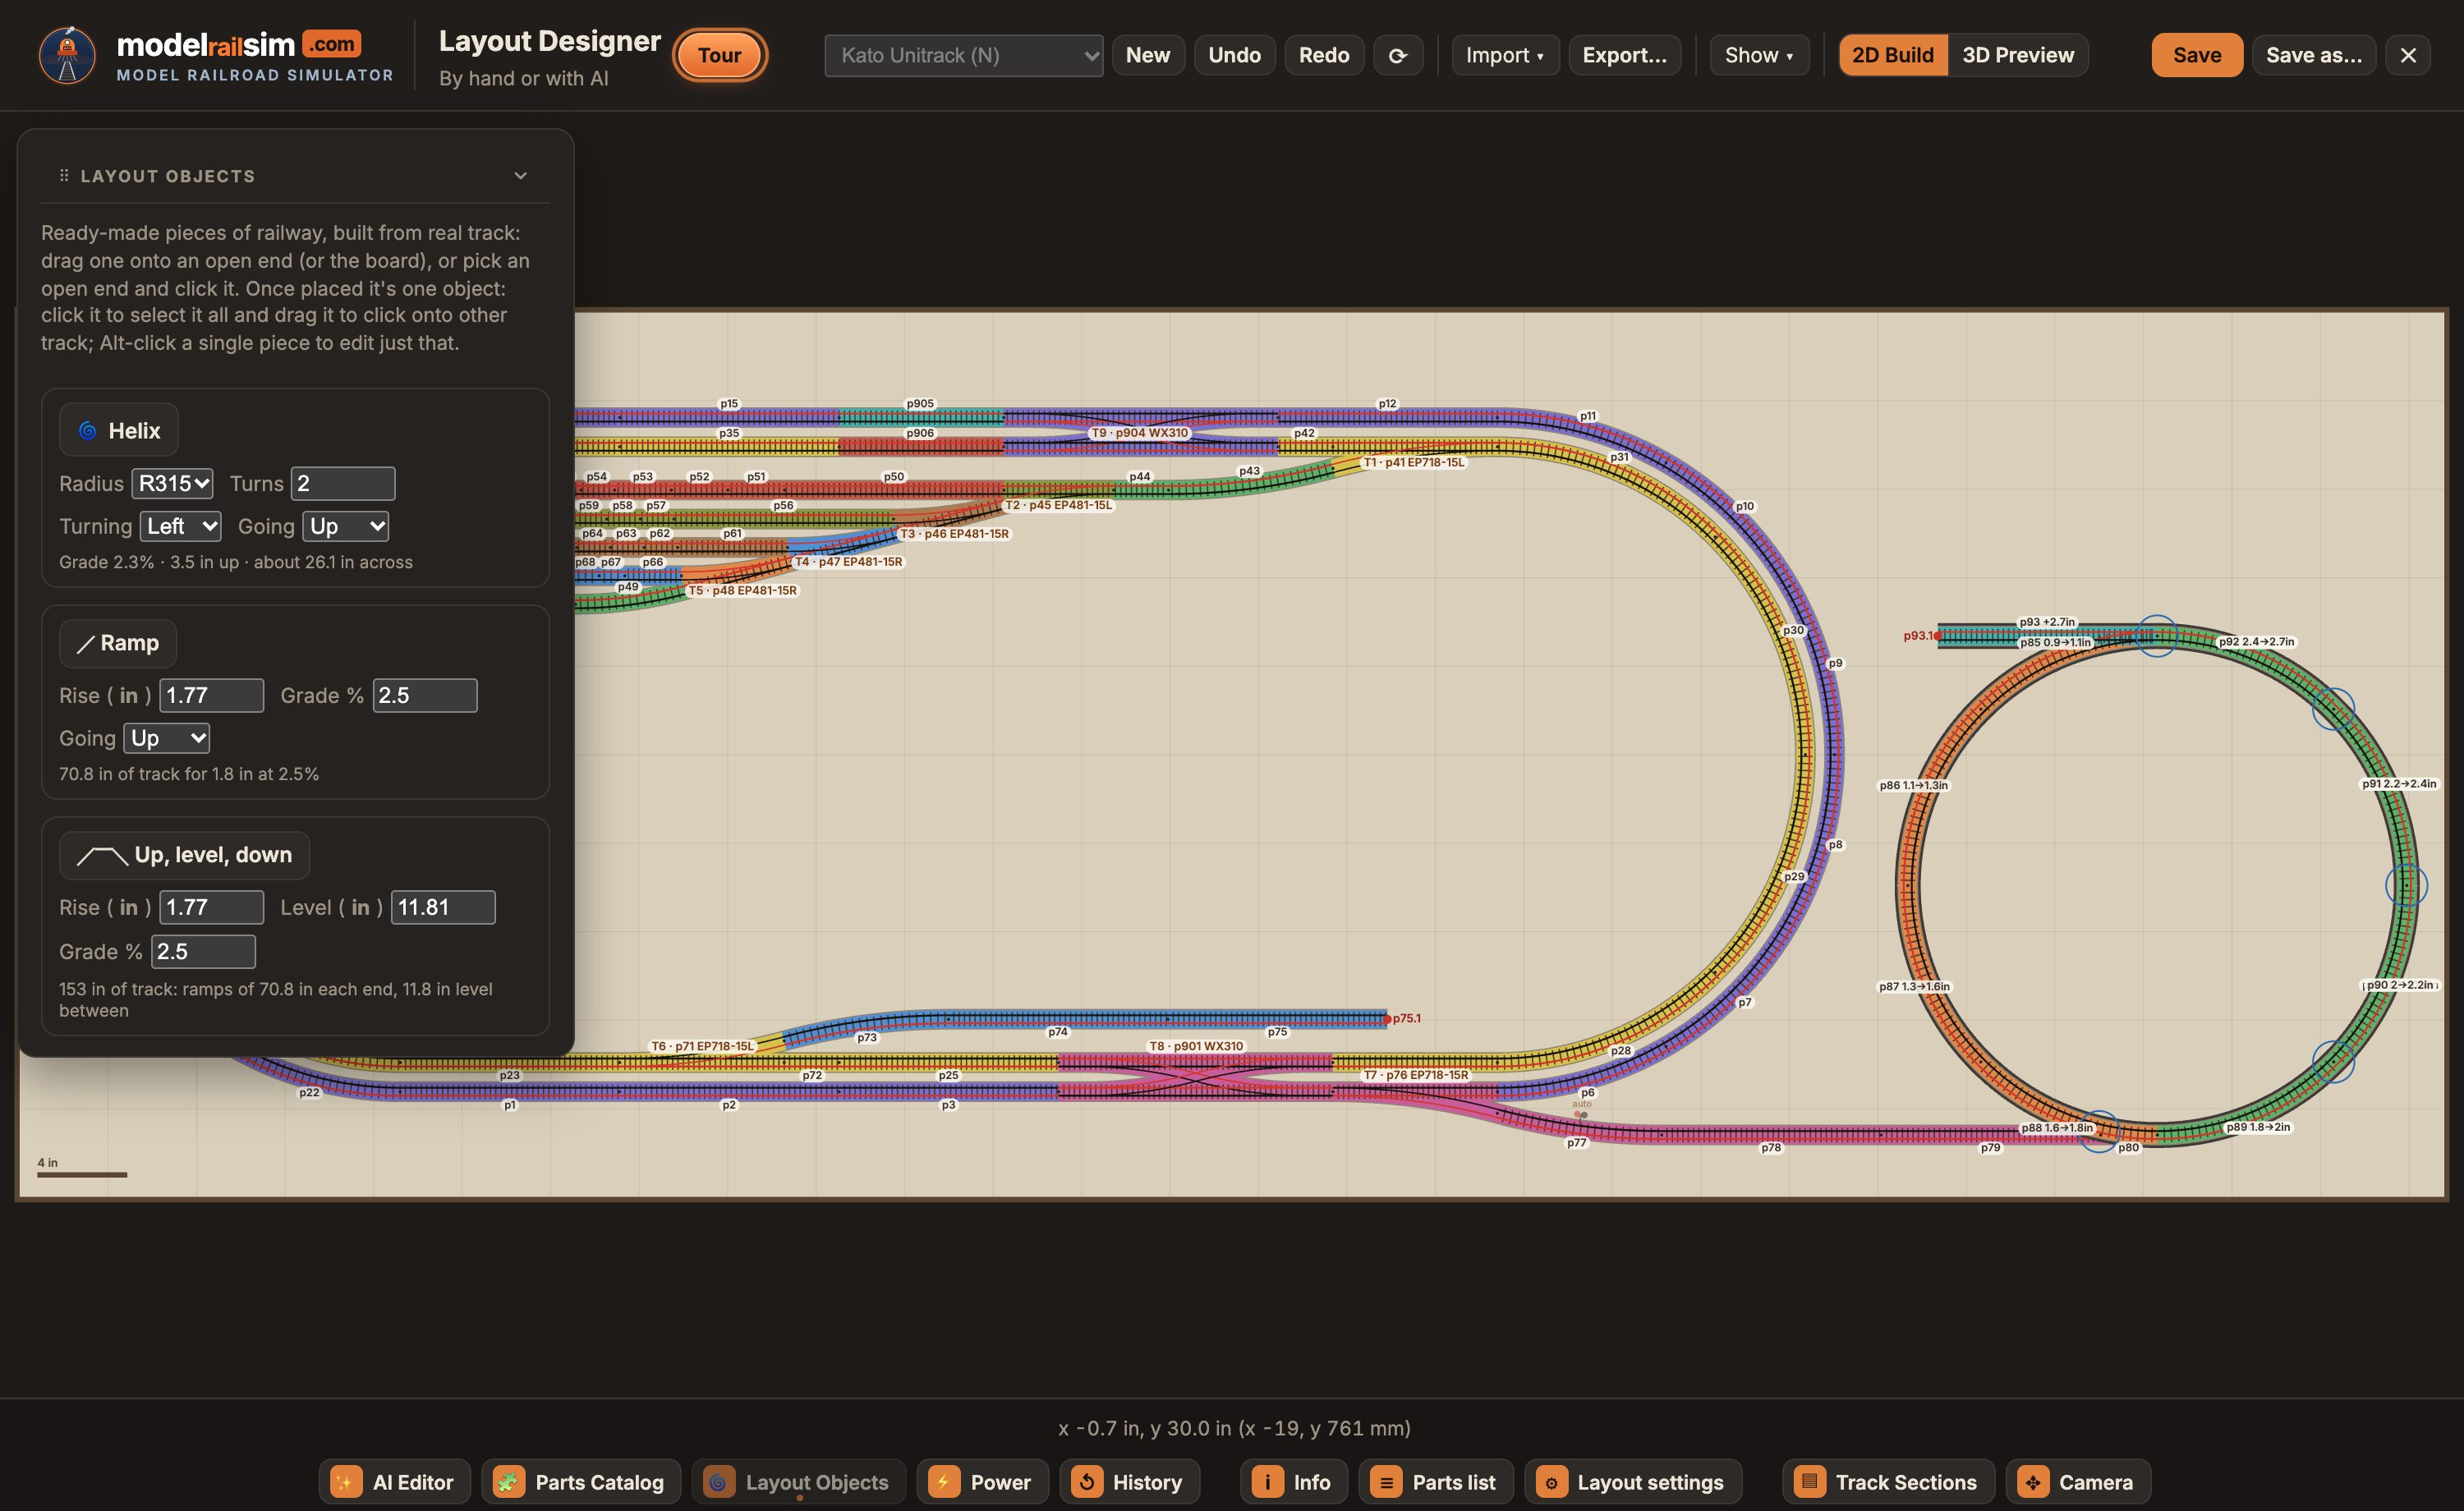This screenshot has width=2464, height=1511.
Task: Open the Kato Unitrack (N) track dropdown
Action: coord(963,55)
